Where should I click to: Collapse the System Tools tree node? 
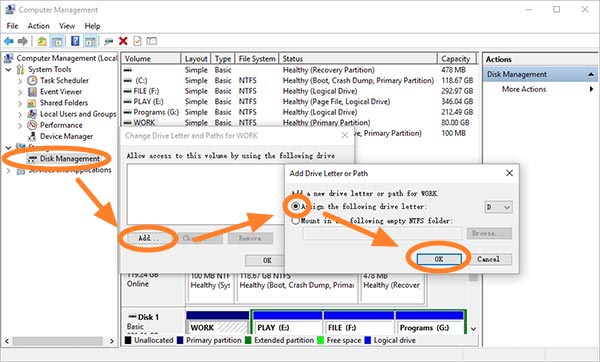pyautogui.click(x=8, y=70)
